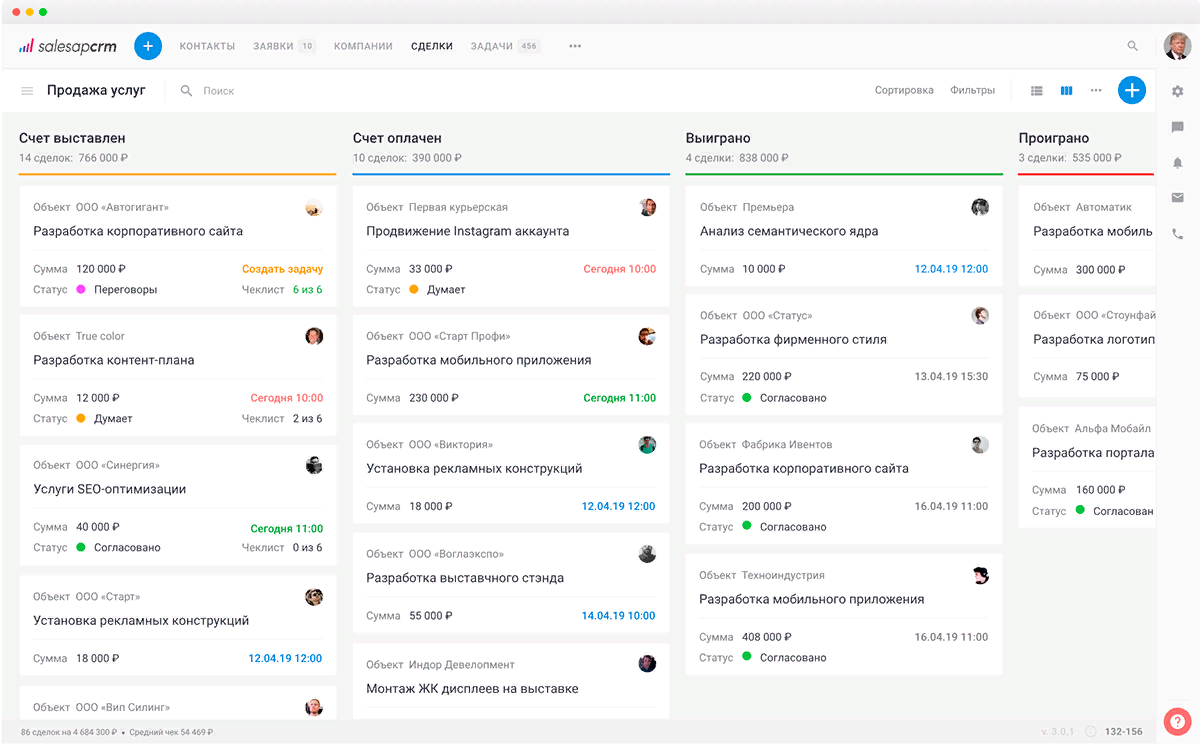
Task: Open email envelope icon in sidebar
Action: pyautogui.click(x=1177, y=198)
